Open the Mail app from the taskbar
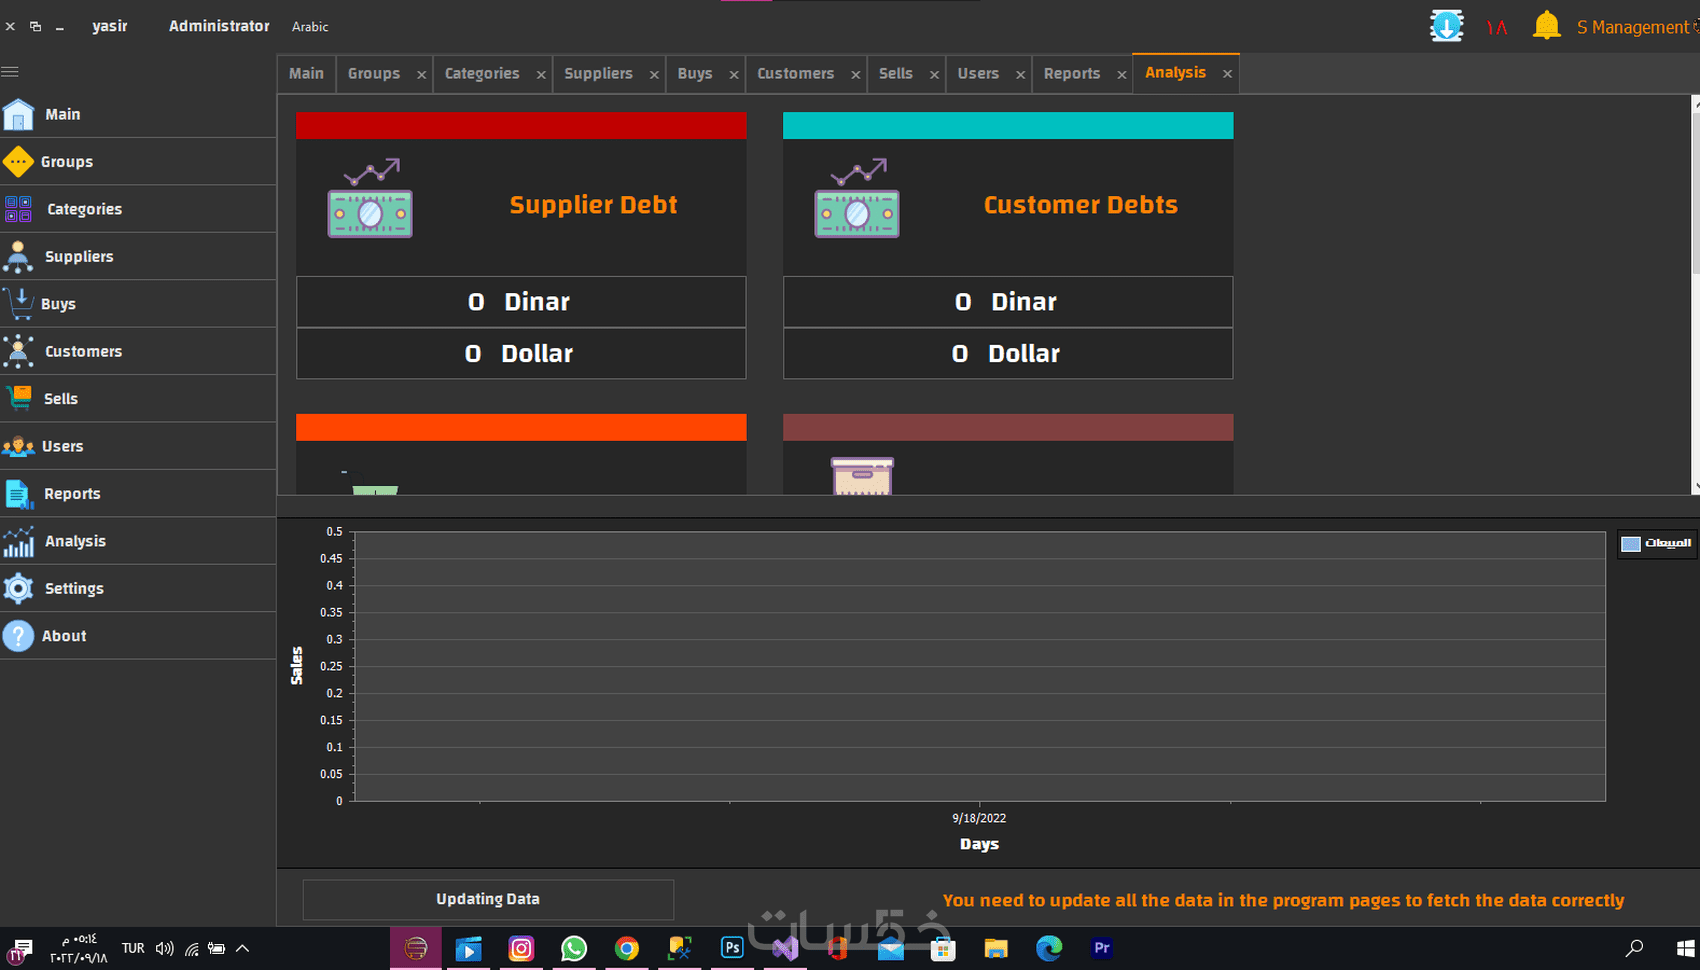 (x=890, y=948)
